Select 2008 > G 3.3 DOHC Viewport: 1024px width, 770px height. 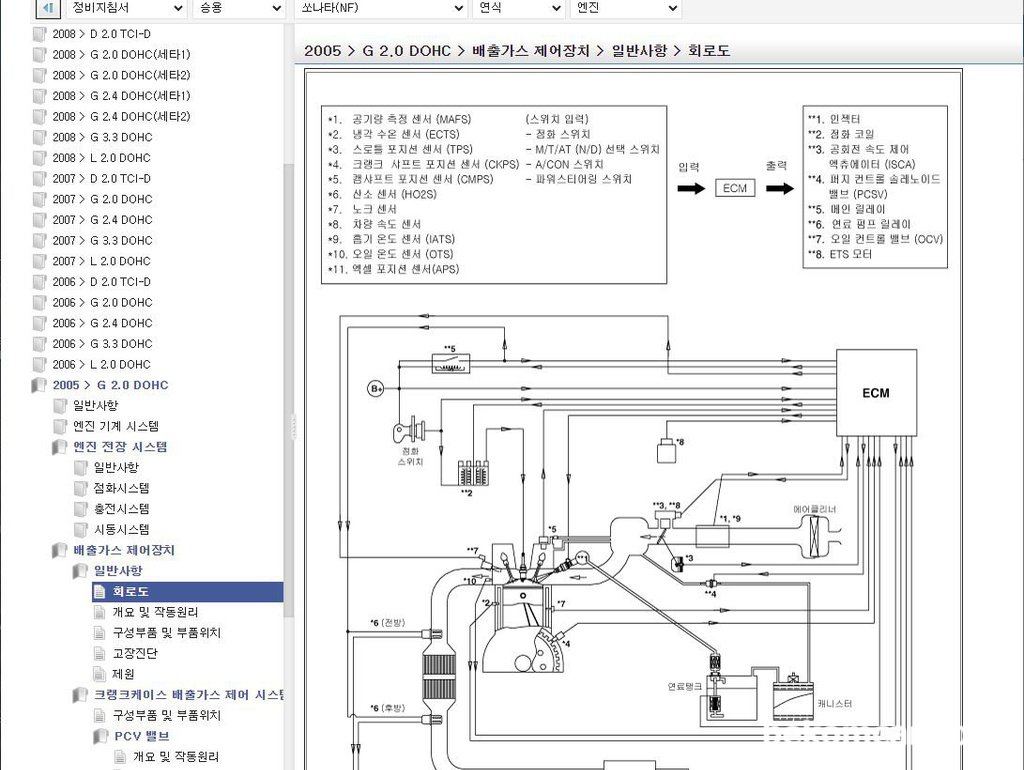pyautogui.click(x=103, y=137)
